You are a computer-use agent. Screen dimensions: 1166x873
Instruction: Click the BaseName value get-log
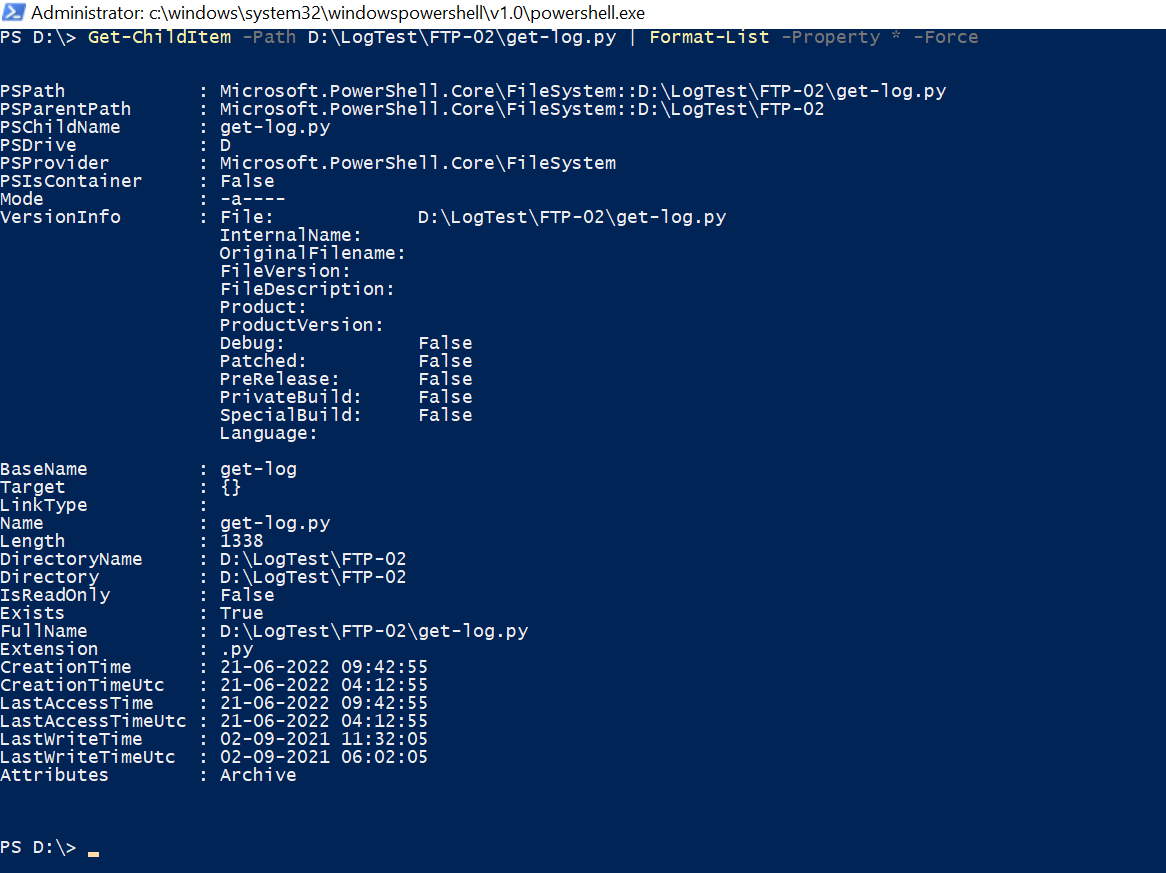click(258, 469)
